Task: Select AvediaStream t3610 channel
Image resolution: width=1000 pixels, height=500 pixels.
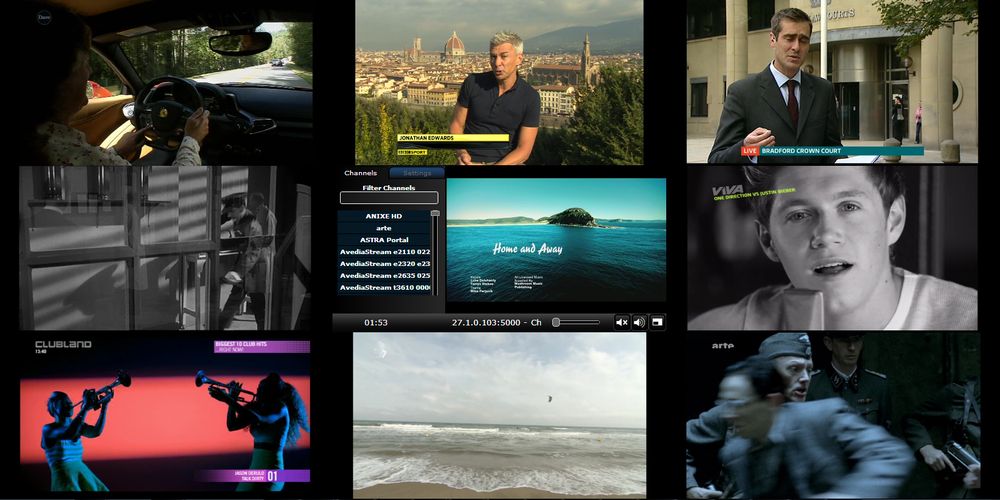Action: [384, 288]
